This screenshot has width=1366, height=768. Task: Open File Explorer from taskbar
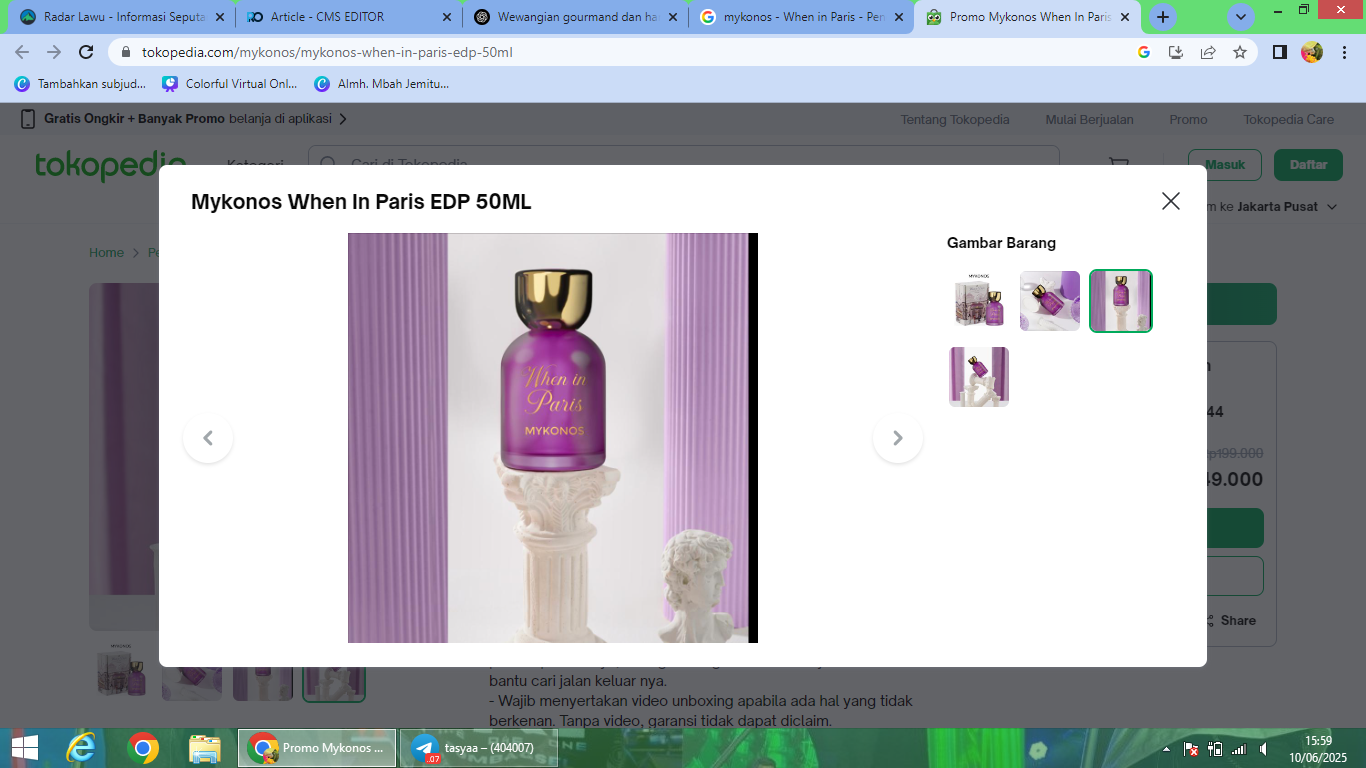pos(205,748)
